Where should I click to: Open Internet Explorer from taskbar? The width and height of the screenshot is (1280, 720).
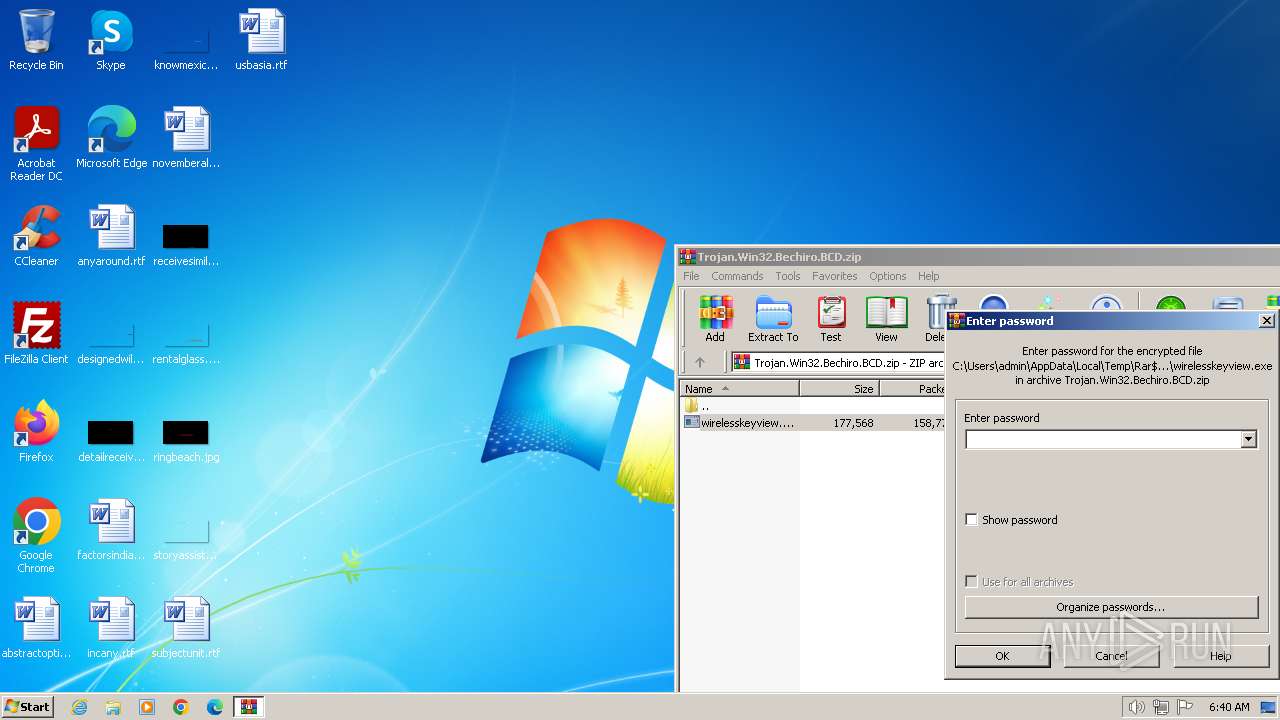point(79,707)
